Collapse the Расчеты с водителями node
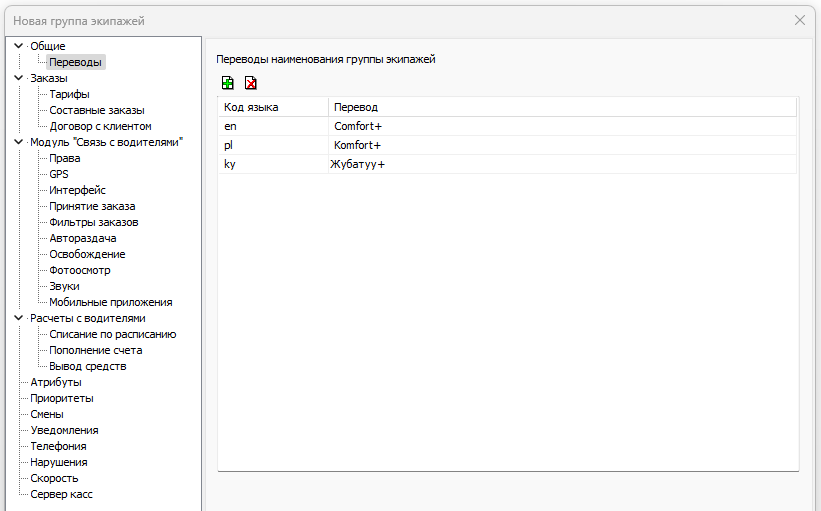Viewport: 821px width, 511px height. click(18, 318)
